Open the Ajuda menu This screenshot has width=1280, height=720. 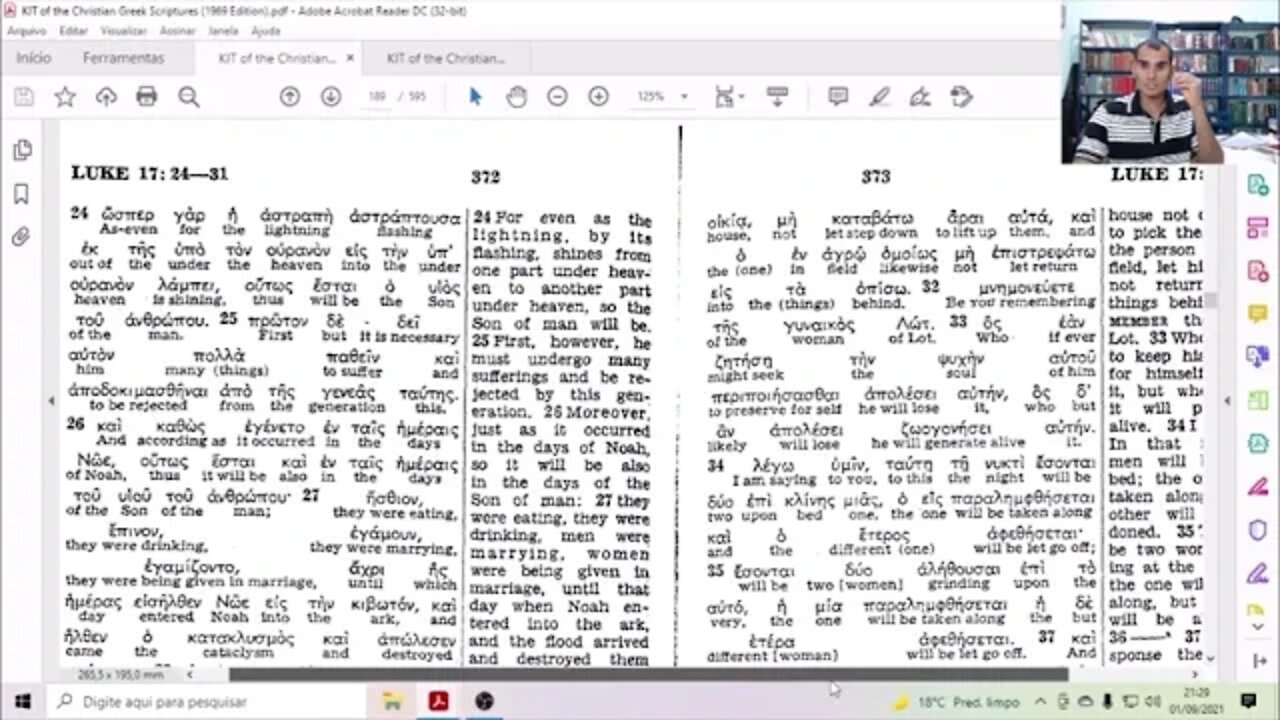265,31
